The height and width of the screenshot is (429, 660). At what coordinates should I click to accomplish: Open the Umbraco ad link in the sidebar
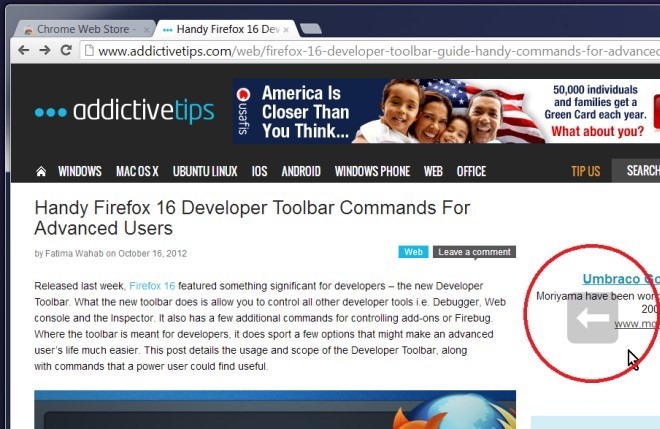621,279
